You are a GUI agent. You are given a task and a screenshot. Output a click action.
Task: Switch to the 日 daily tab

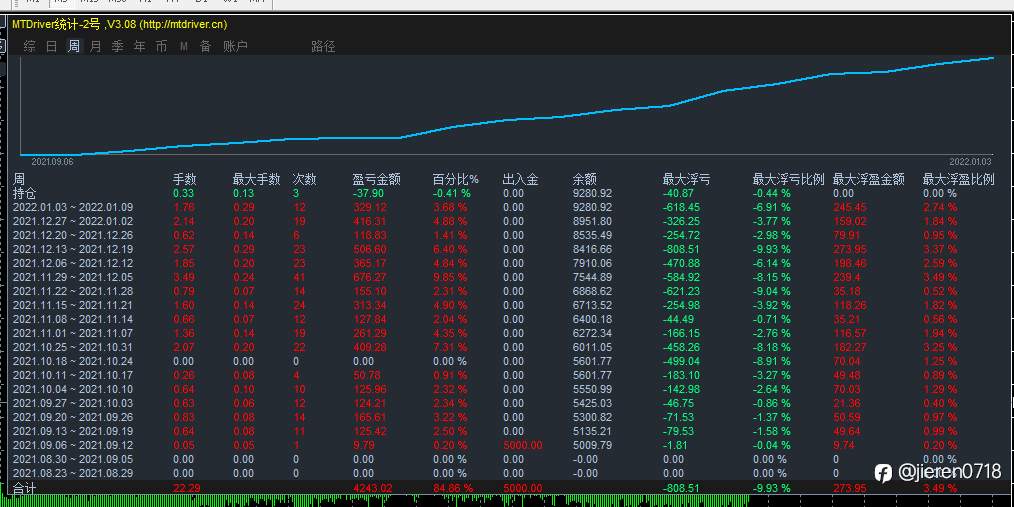click(52, 47)
